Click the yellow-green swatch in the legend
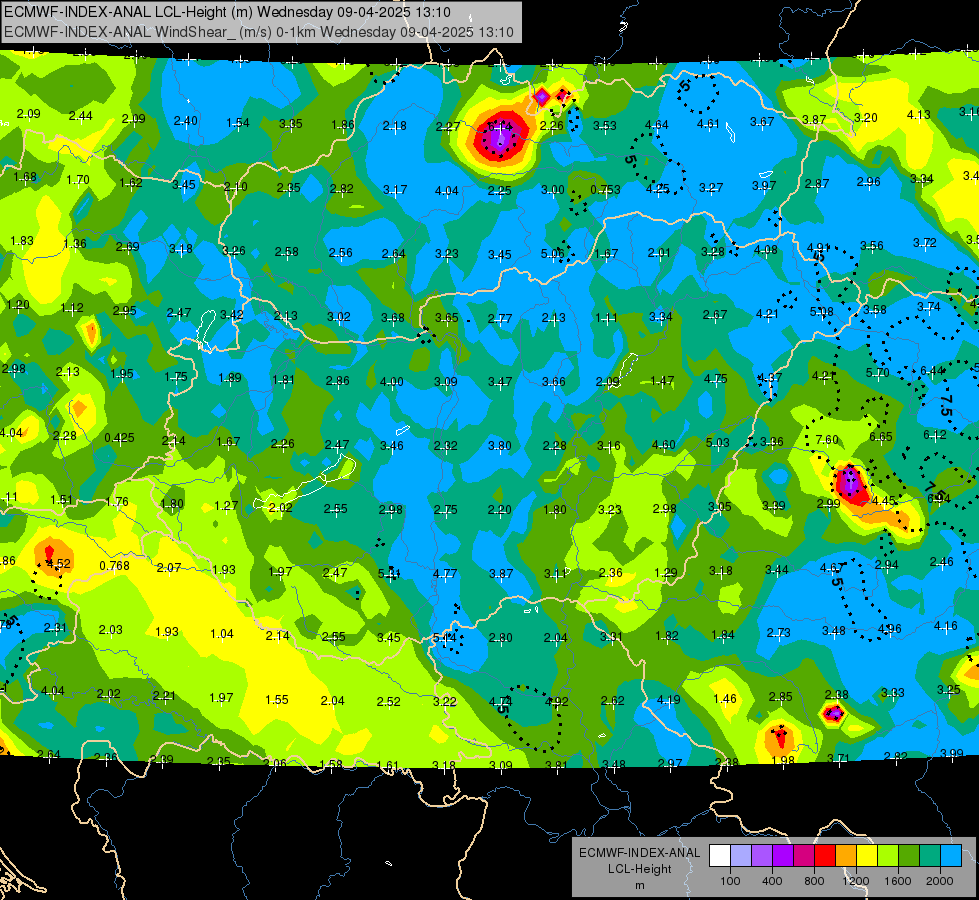Viewport: 979px width, 900px height. click(x=888, y=856)
